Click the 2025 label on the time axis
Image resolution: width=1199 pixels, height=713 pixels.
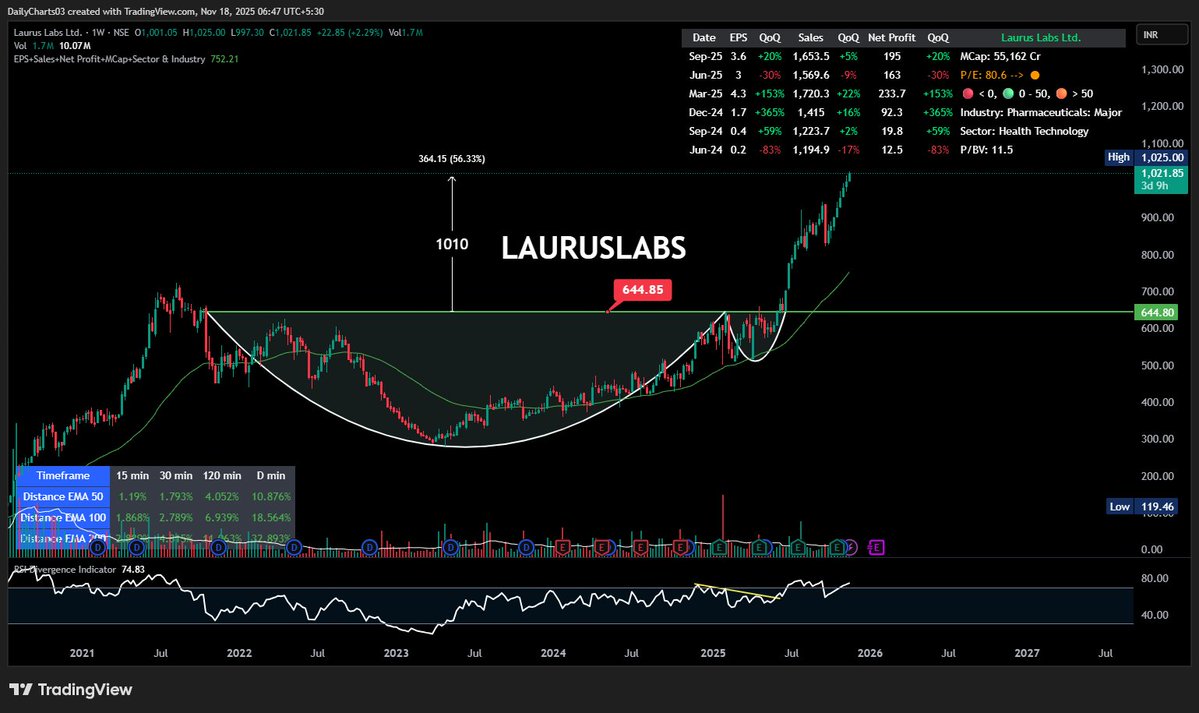click(x=712, y=653)
